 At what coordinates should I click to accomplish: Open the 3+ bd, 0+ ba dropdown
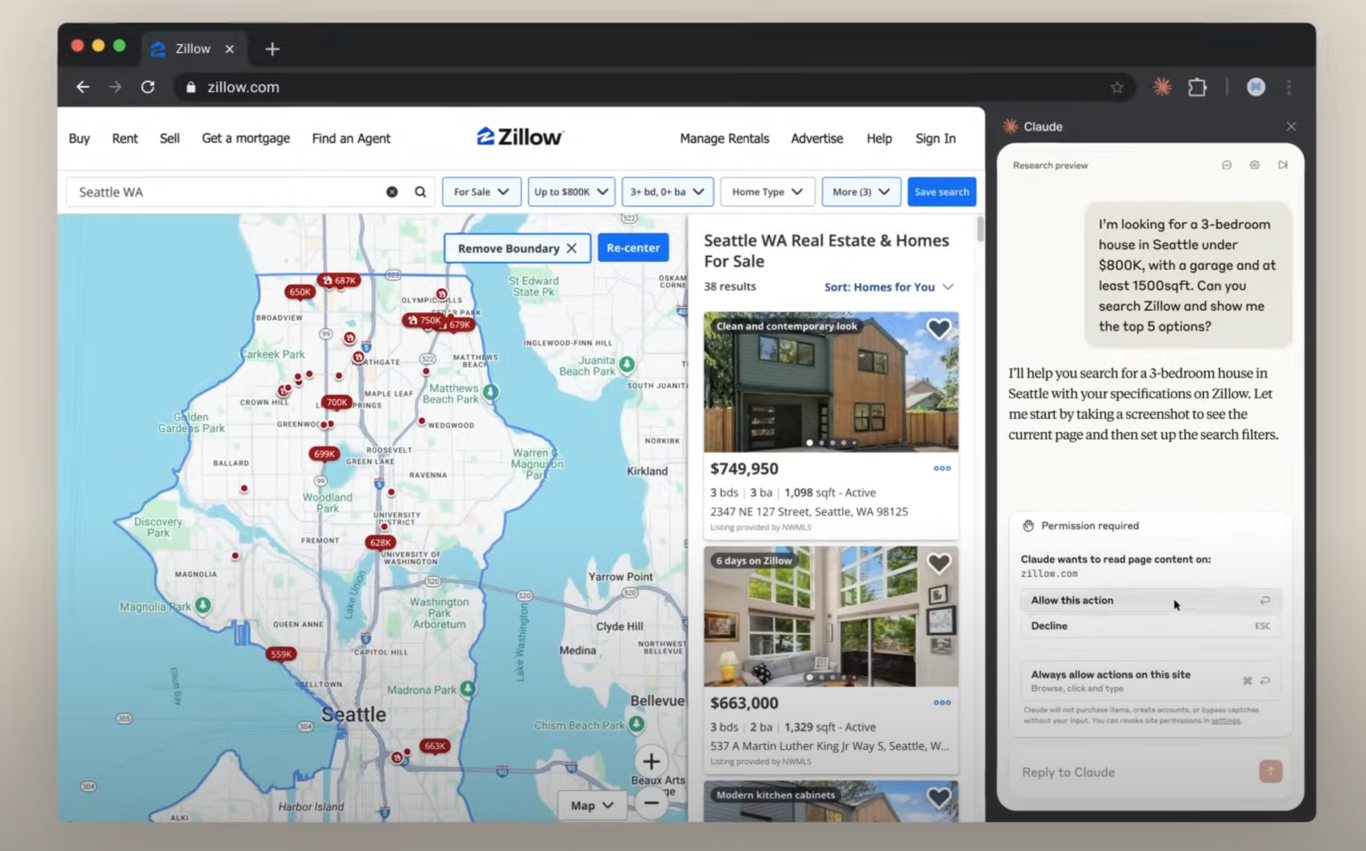[667, 192]
